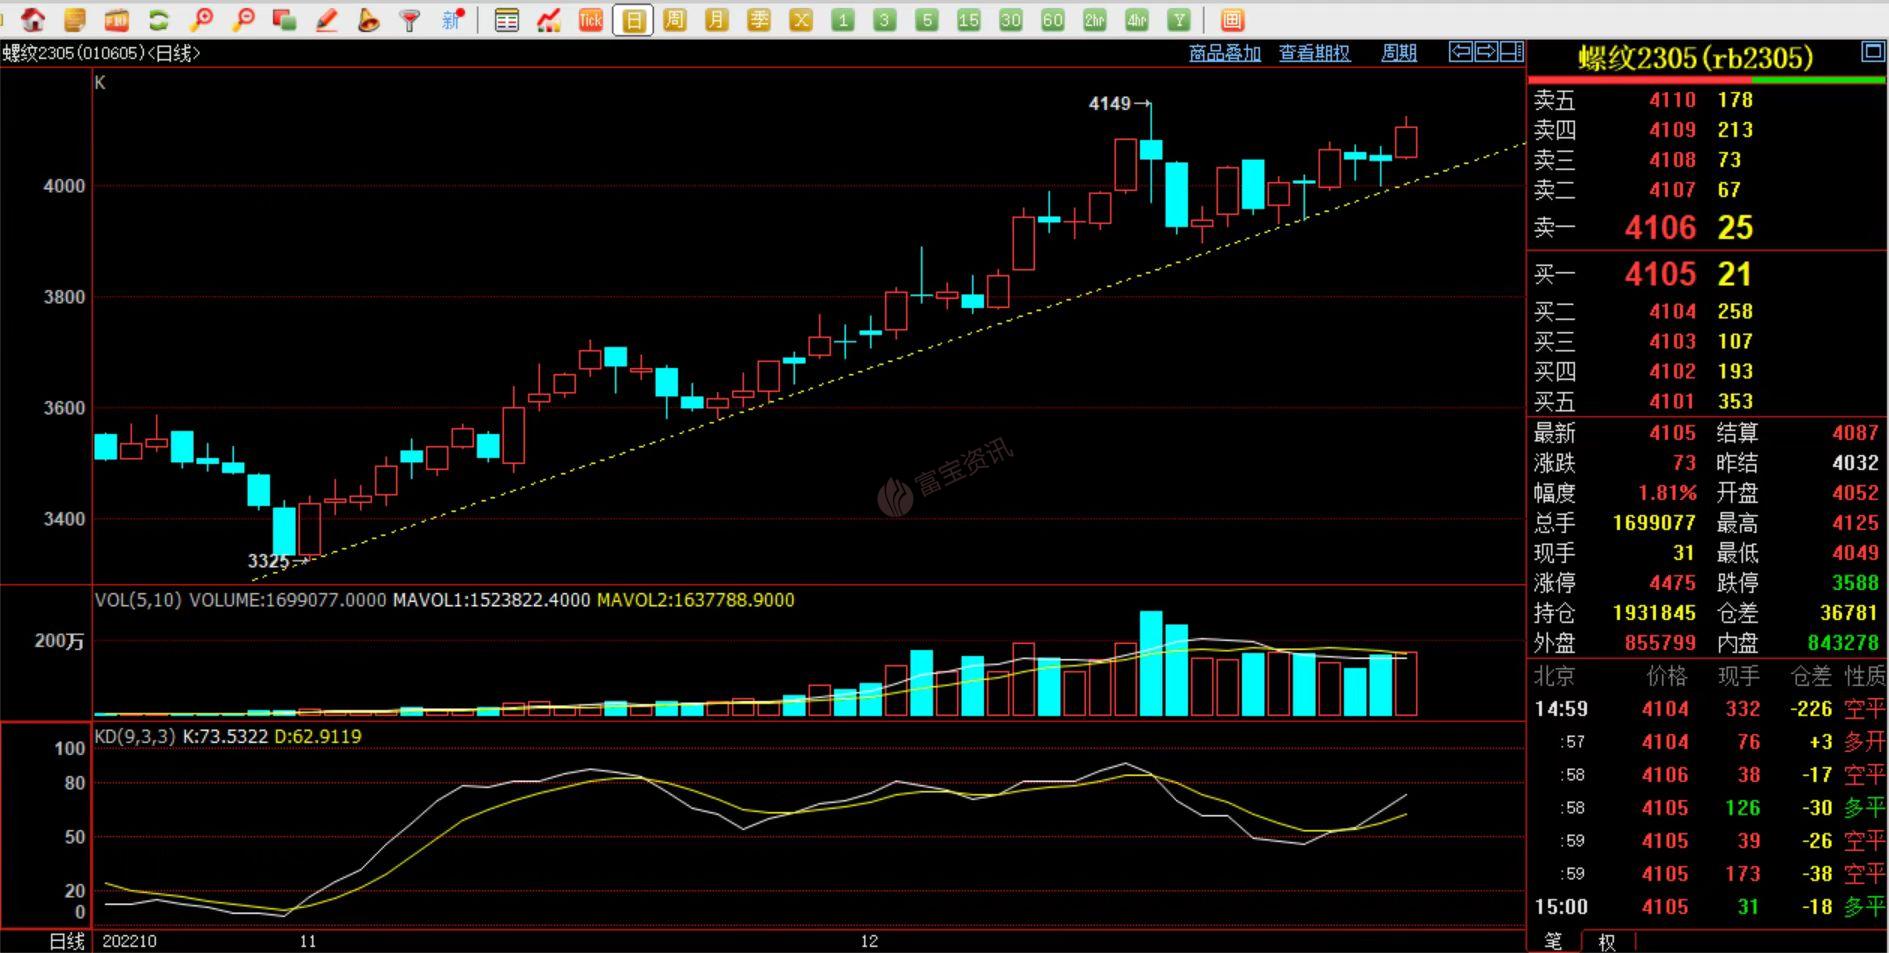1889x953 pixels.
Task: Click the 卖五 price 4110
Action: (1672, 100)
